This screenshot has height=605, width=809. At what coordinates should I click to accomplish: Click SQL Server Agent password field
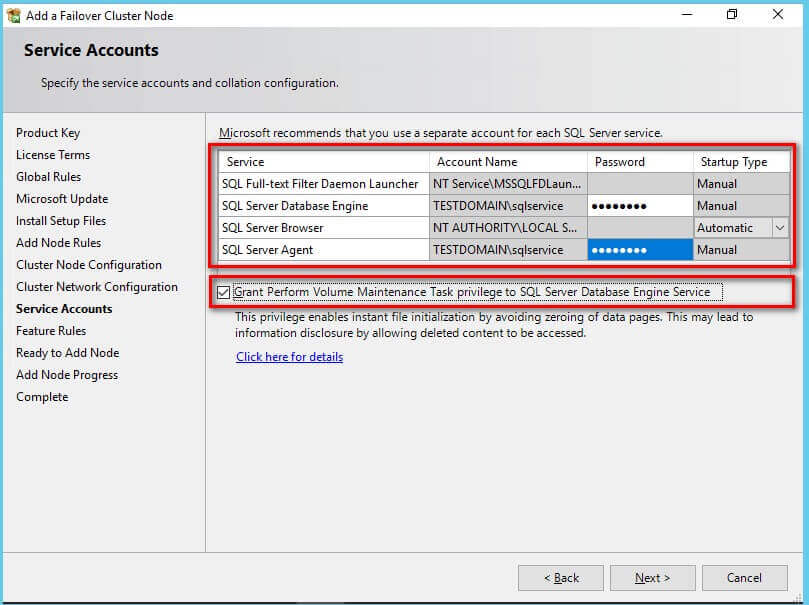pyautogui.click(x=639, y=250)
